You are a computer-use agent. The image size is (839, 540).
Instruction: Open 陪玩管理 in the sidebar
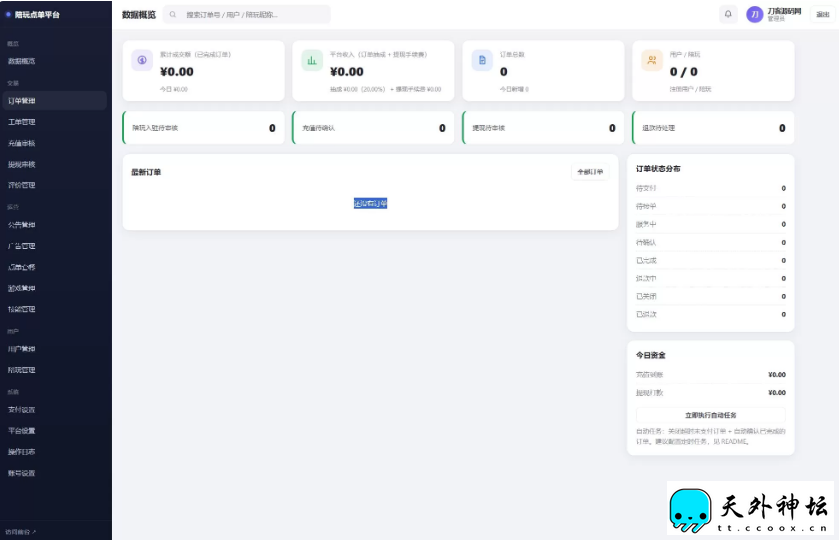click(54, 370)
